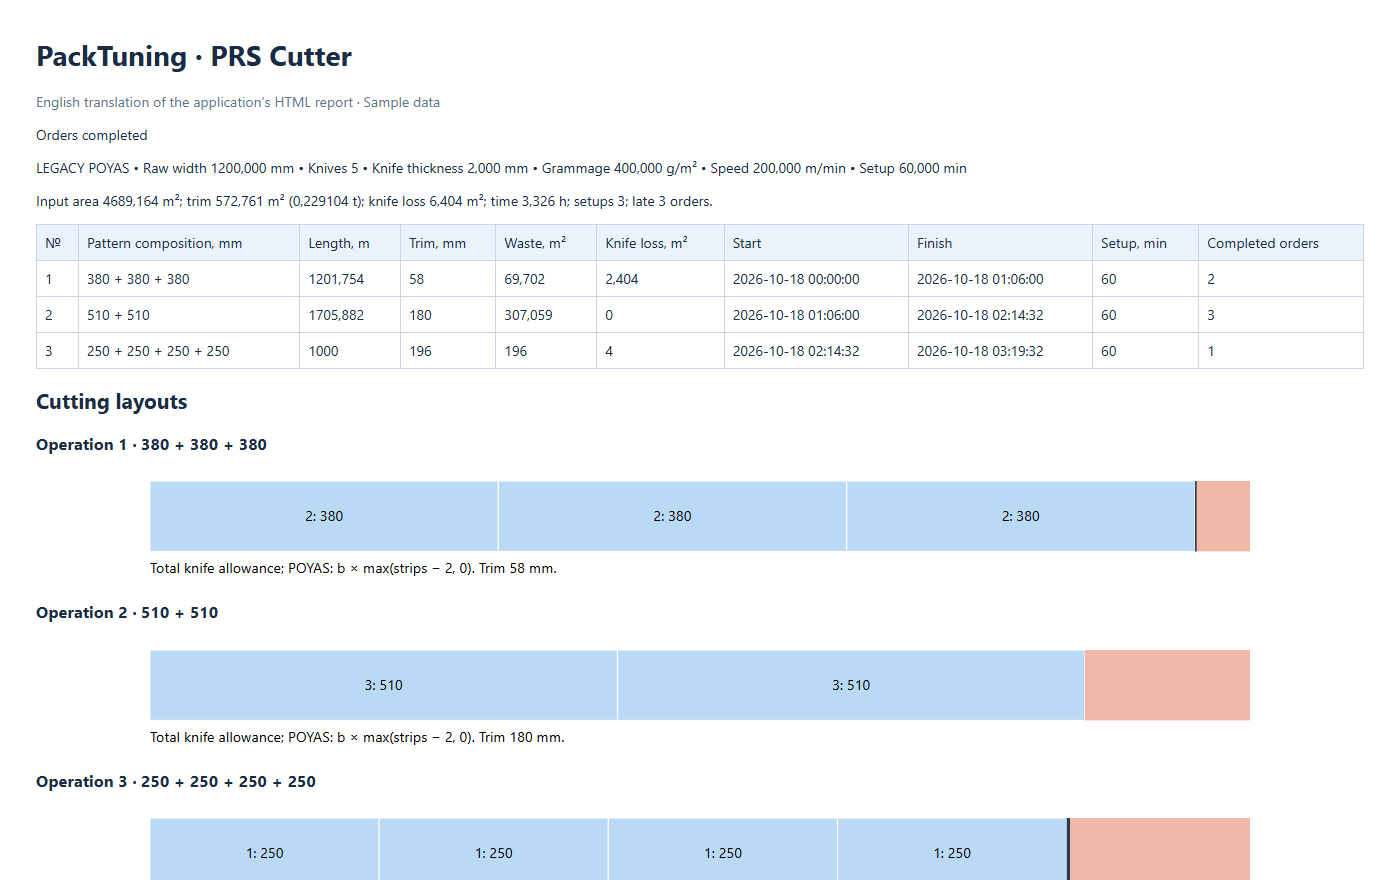Click the Cutting layouts heading

pos(112,402)
